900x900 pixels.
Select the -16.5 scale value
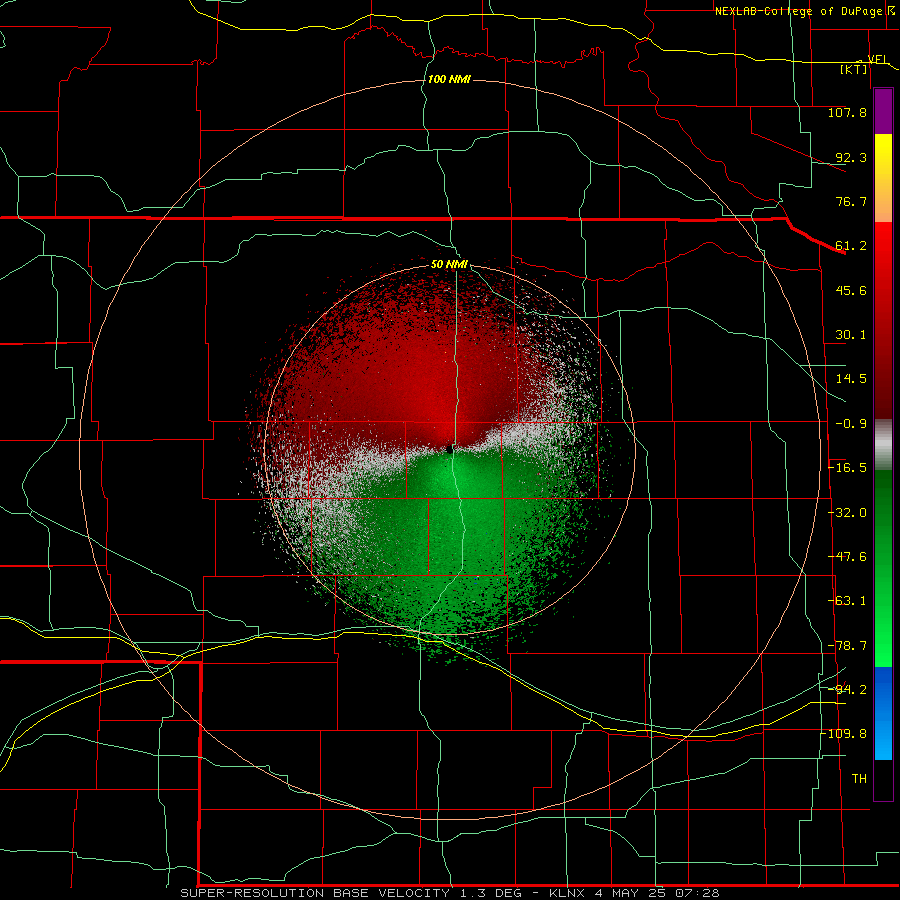pos(848,468)
